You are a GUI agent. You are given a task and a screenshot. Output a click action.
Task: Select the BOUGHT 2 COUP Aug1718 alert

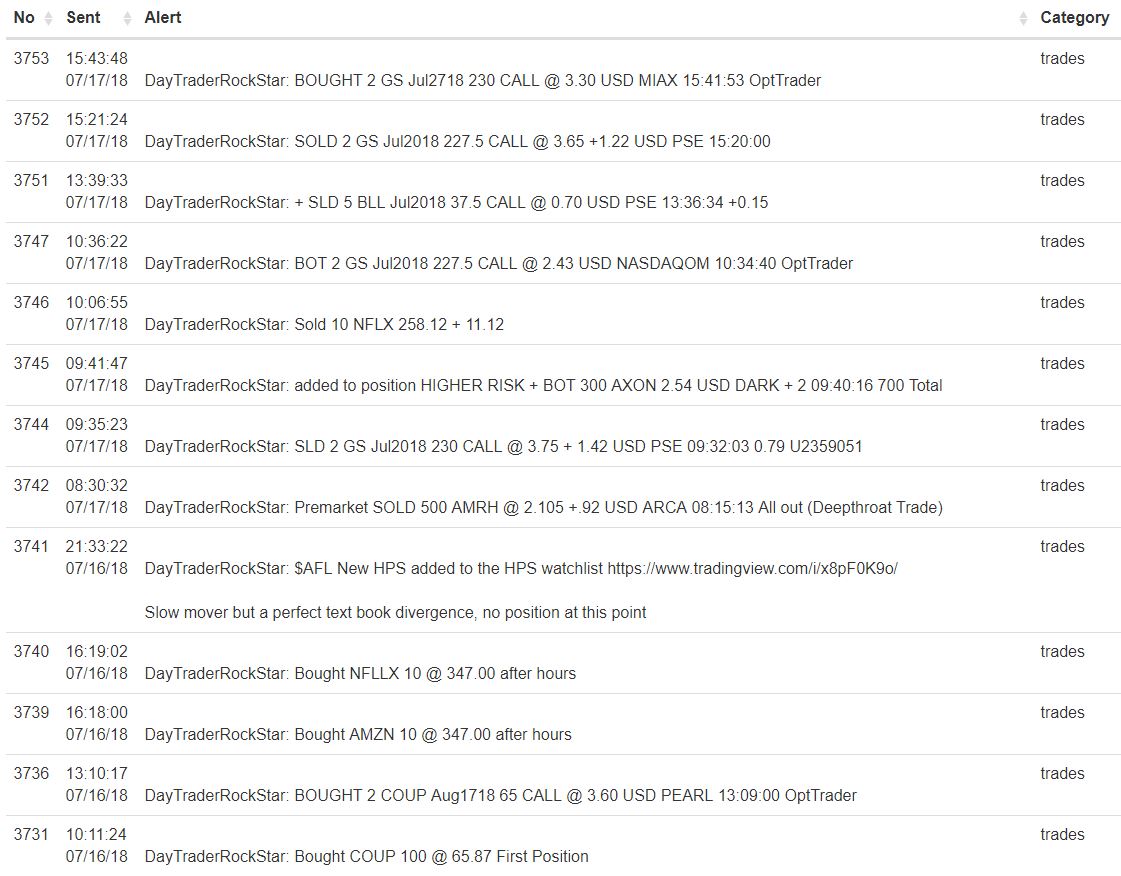(x=500, y=796)
